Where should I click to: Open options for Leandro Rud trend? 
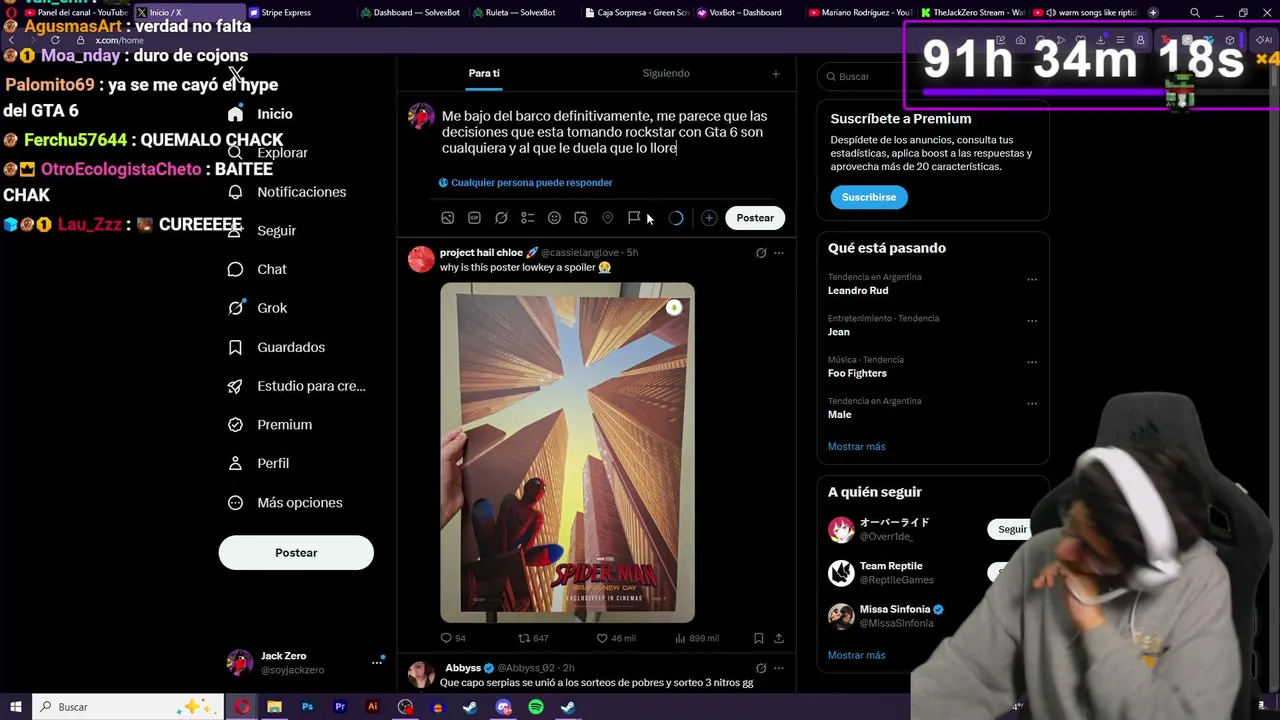(1032, 279)
